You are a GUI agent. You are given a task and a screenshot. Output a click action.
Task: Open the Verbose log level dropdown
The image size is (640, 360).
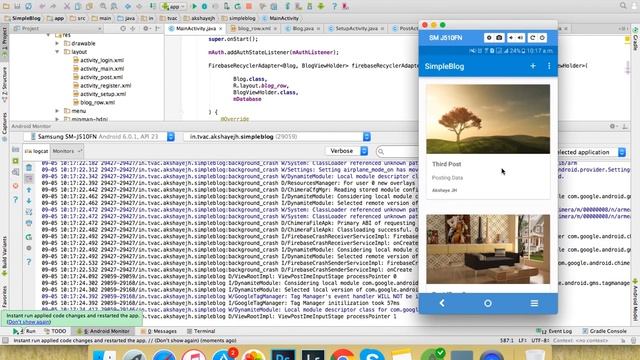[347, 151]
